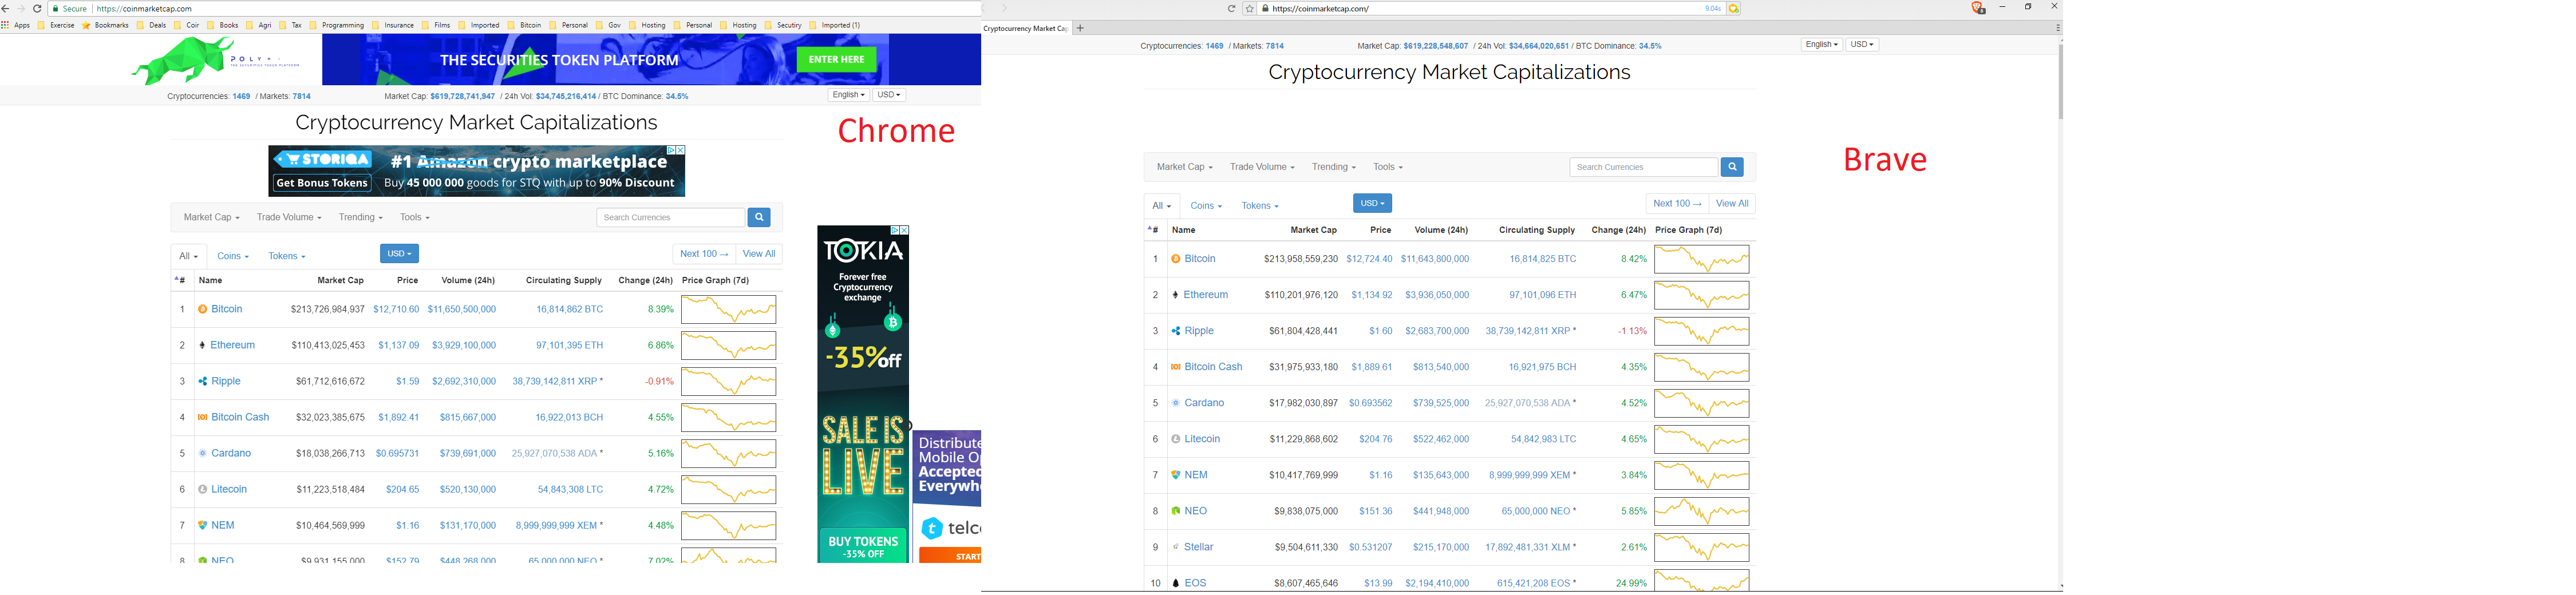This screenshot has height=595, width=2576.
Task: Focus the Search Currencies field in Chrome
Action: click(671, 217)
